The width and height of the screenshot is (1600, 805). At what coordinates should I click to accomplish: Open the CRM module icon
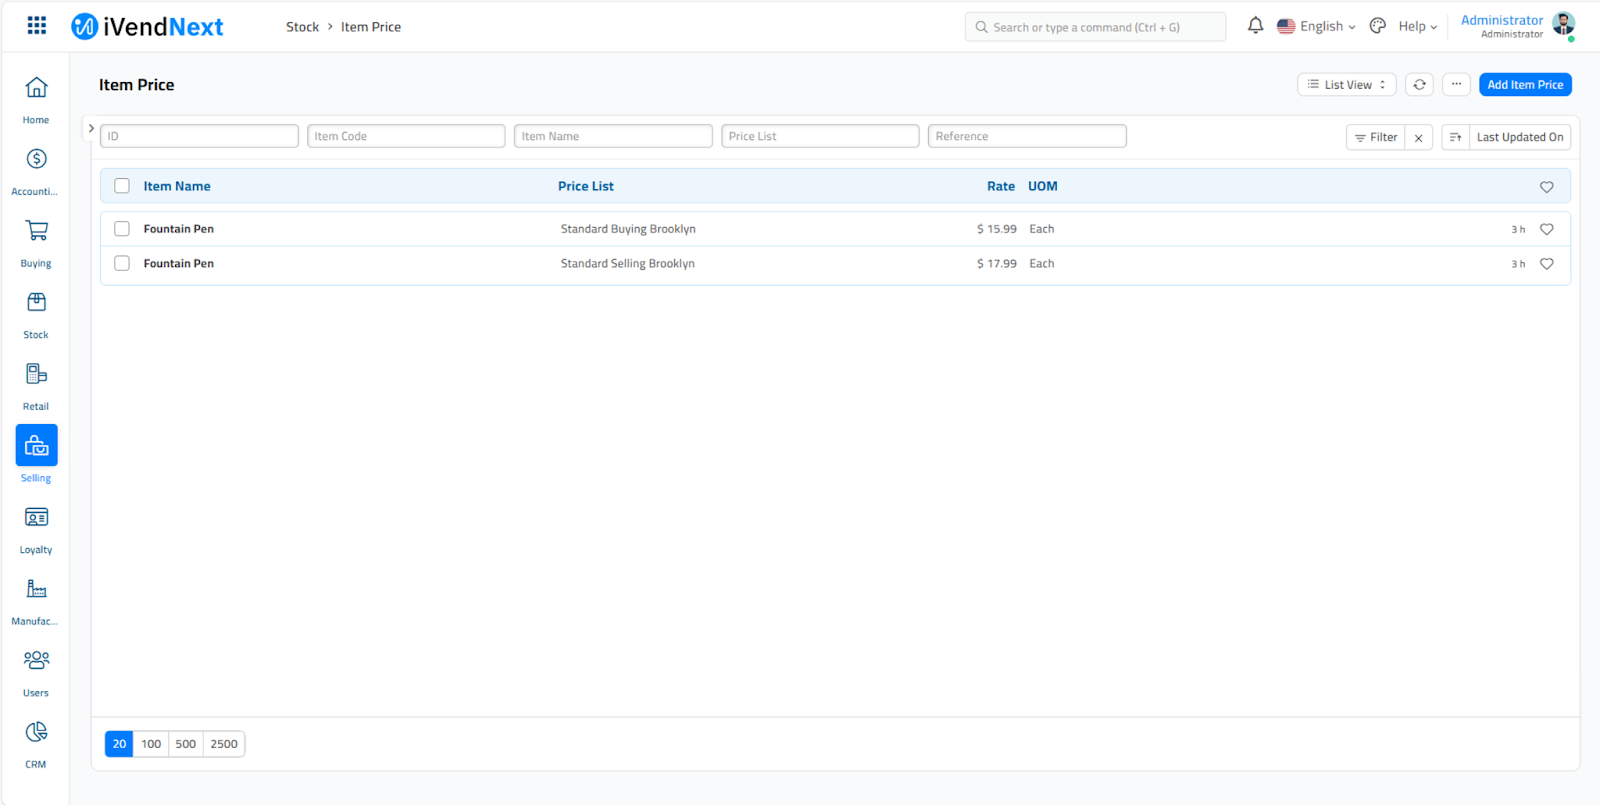[x=36, y=733]
